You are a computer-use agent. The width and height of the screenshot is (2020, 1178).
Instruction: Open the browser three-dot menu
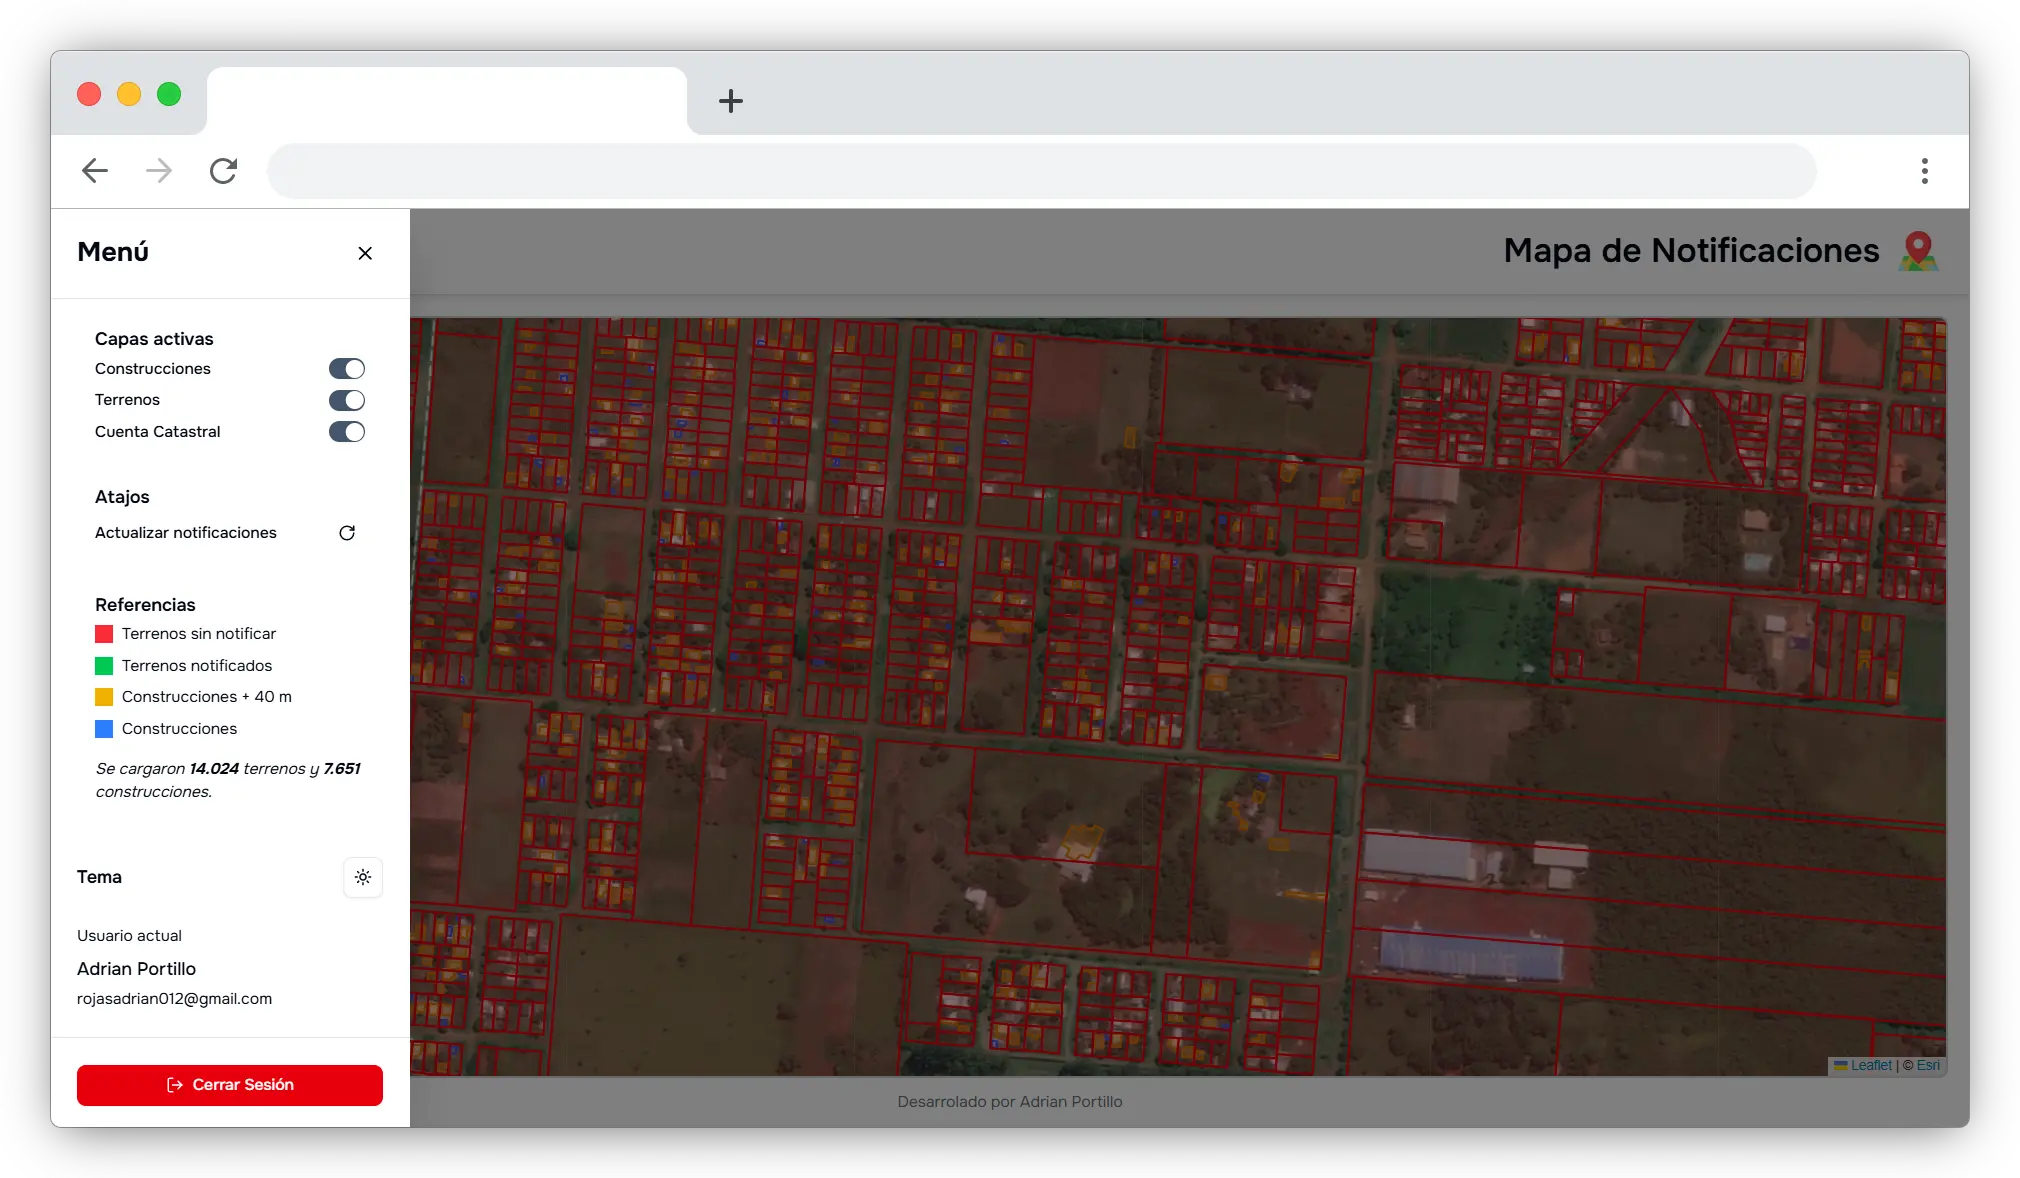click(x=1924, y=171)
